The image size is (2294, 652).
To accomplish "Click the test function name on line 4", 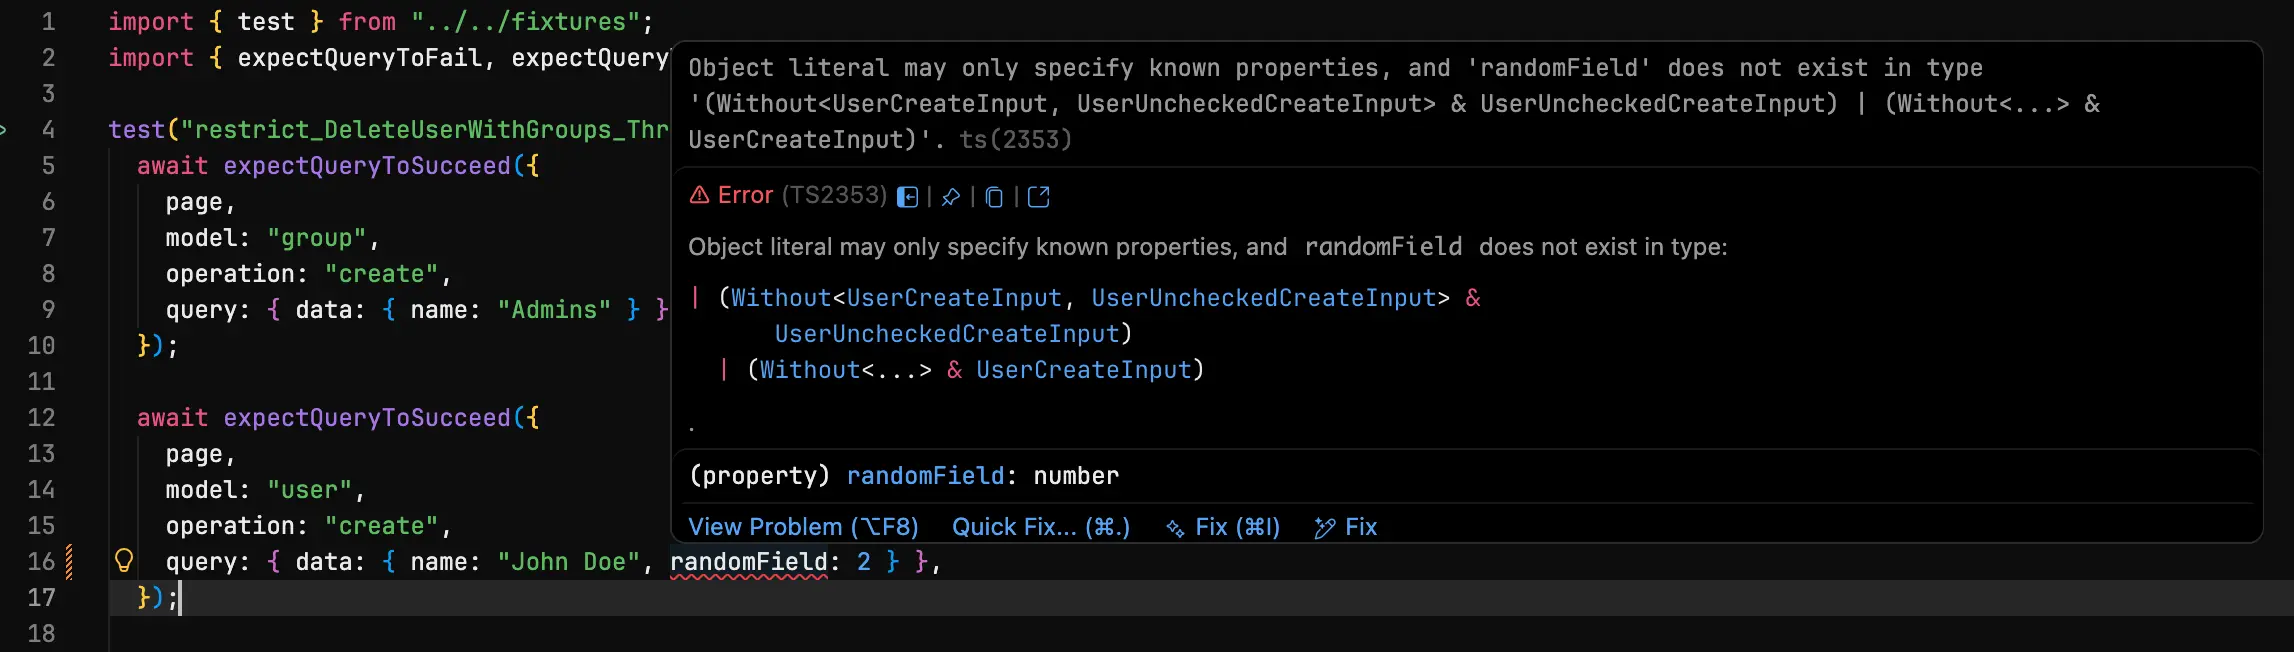I will [137, 130].
